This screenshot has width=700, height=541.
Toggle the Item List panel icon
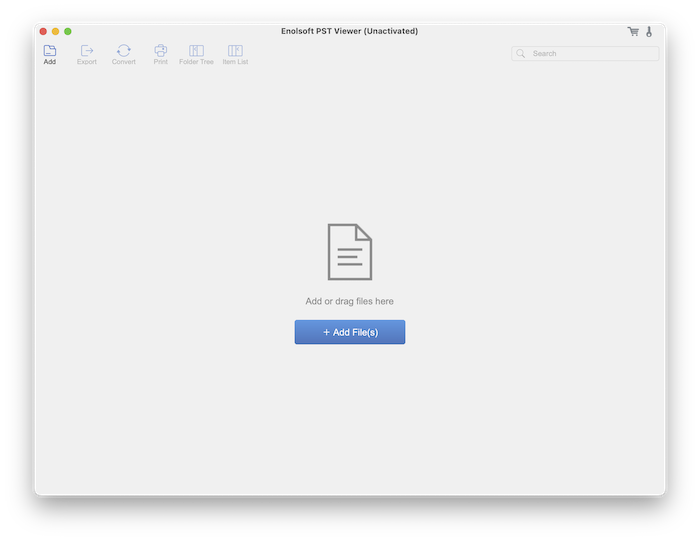click(235, 50)
